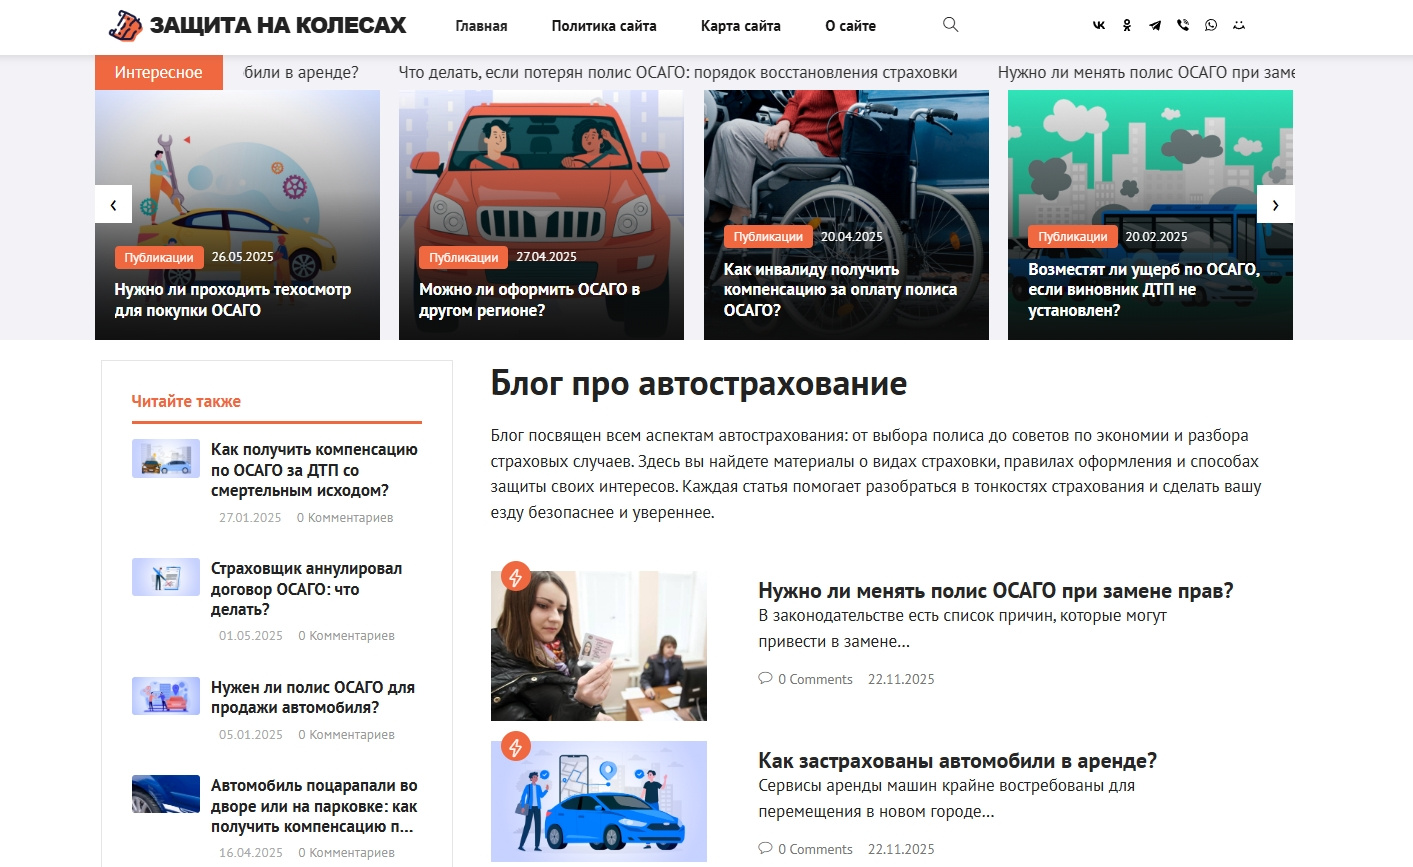Image resolution: width=1413 pixels, height=867 pixels.
Task: Click '0 Комментариев' next to 01.05.2025
Action: click(346, 636)
